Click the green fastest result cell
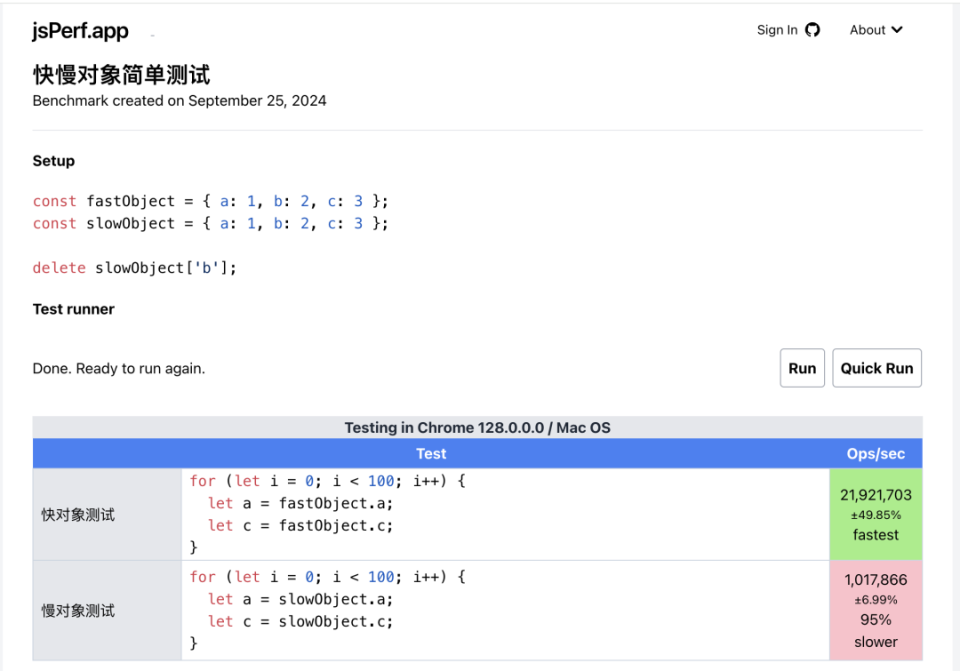 point(875,514)
